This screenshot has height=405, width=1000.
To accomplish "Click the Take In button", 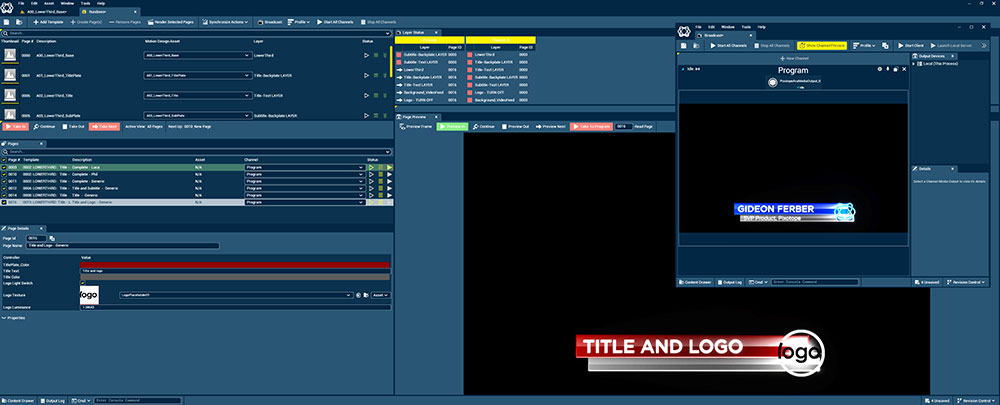I will click(x=17, y=127).
